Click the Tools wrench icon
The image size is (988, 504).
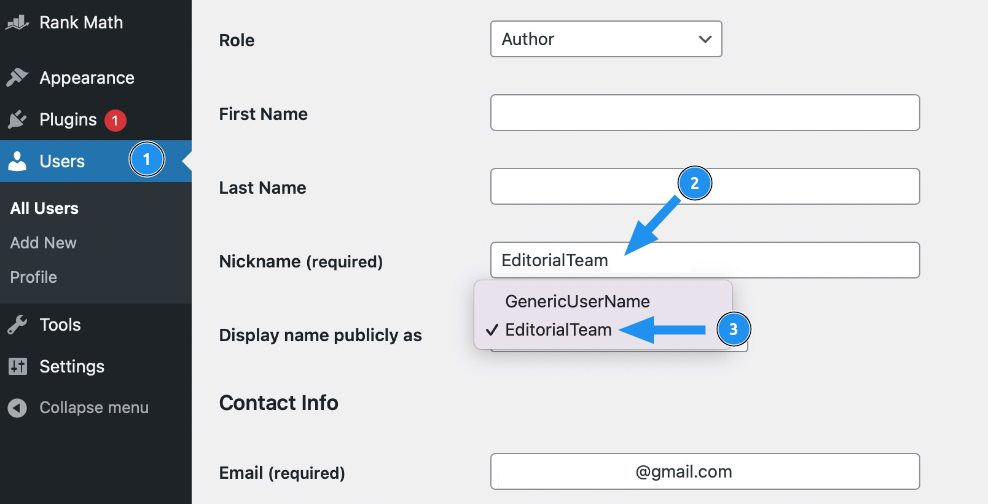[x=17, y=325]
